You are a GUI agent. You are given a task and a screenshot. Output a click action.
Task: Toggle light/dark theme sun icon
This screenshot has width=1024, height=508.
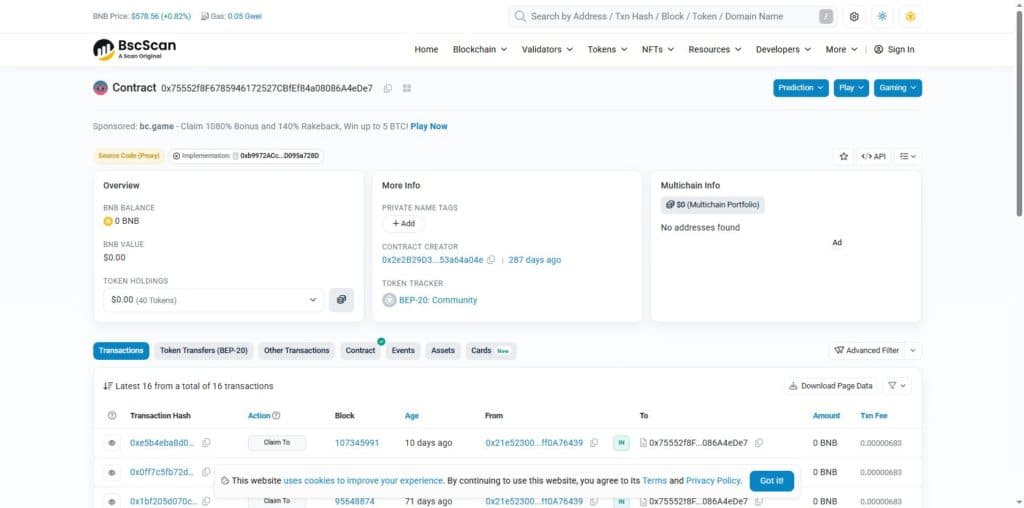click(882, 16)
